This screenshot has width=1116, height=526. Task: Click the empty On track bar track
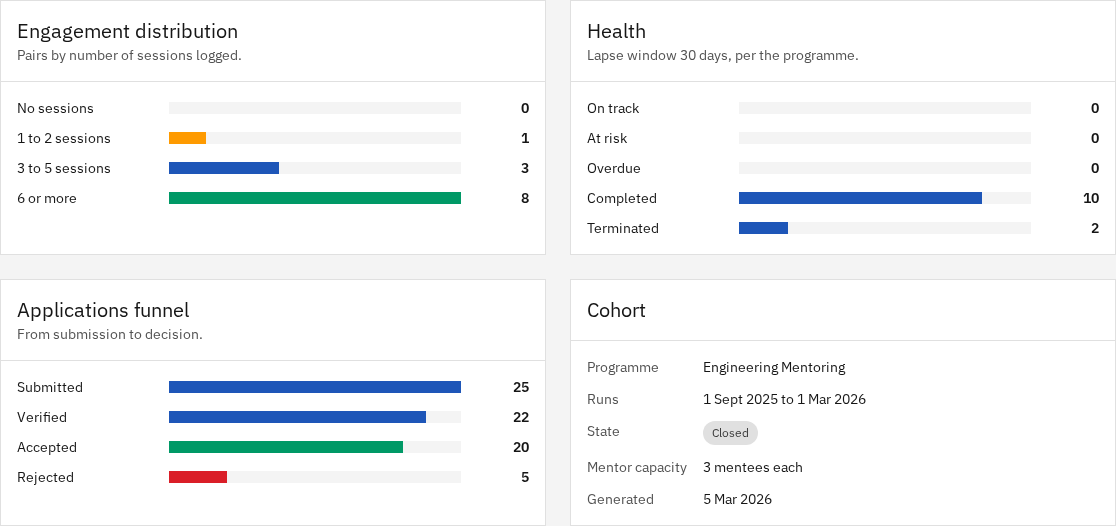coord(885,108)
